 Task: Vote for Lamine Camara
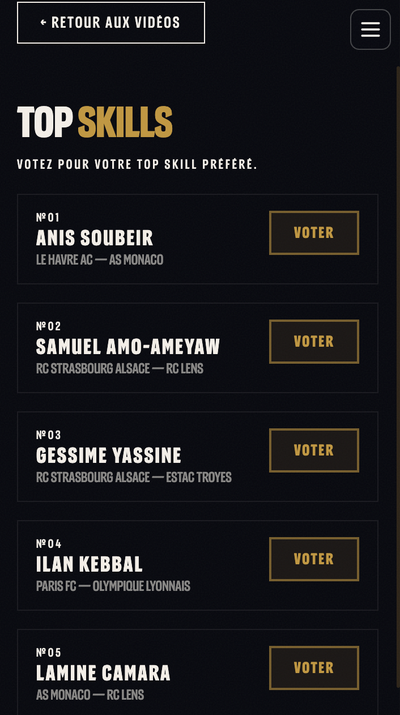click(x=314, y=668)
